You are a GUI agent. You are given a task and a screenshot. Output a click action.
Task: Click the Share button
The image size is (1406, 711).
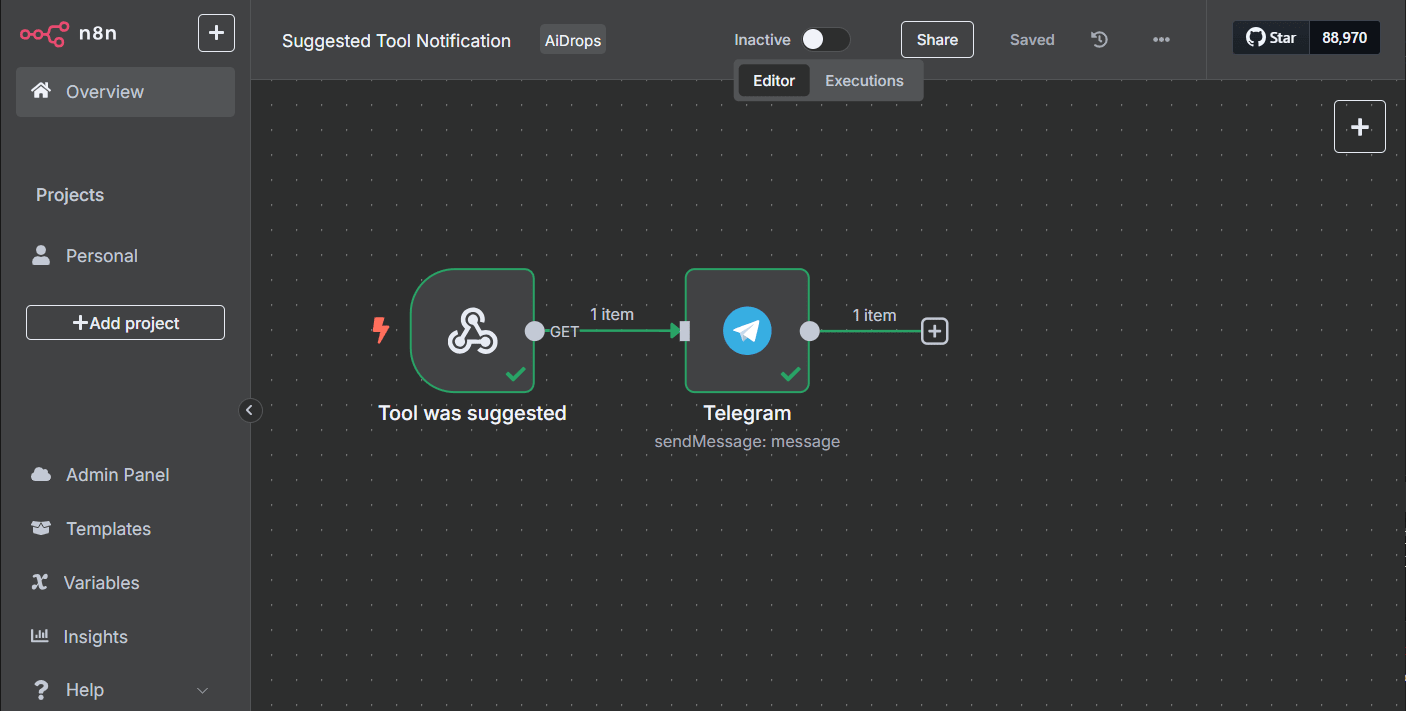(x=937, y=40)
